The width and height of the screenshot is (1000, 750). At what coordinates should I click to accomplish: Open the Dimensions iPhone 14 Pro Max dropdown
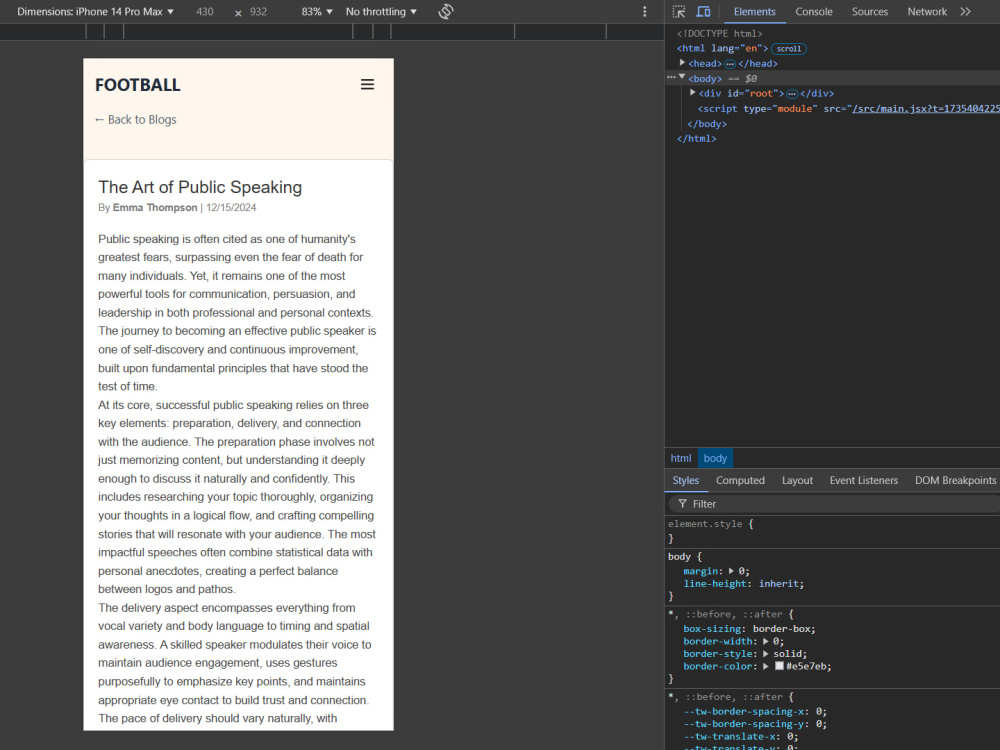(95, 11)
